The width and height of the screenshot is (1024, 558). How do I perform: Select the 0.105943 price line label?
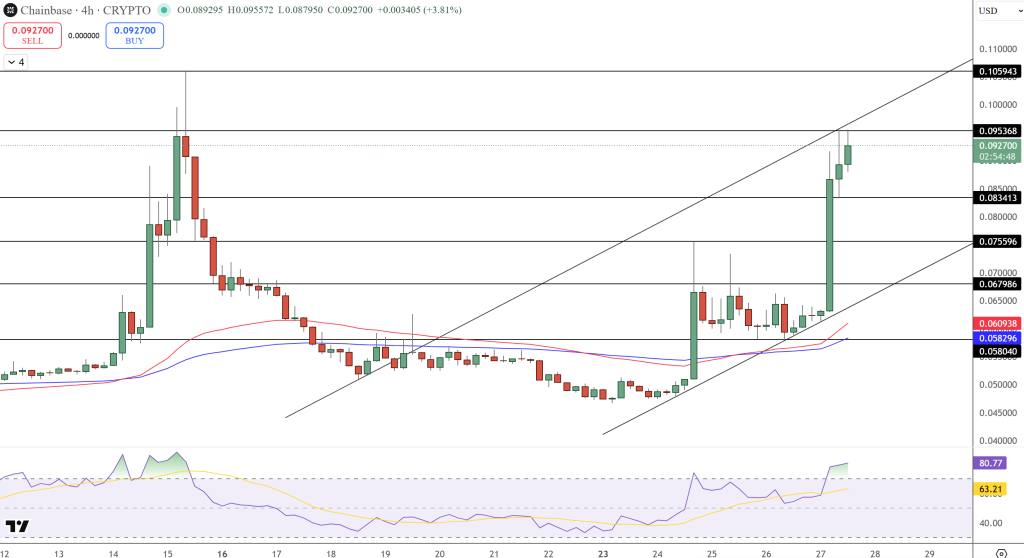point(998,71)
